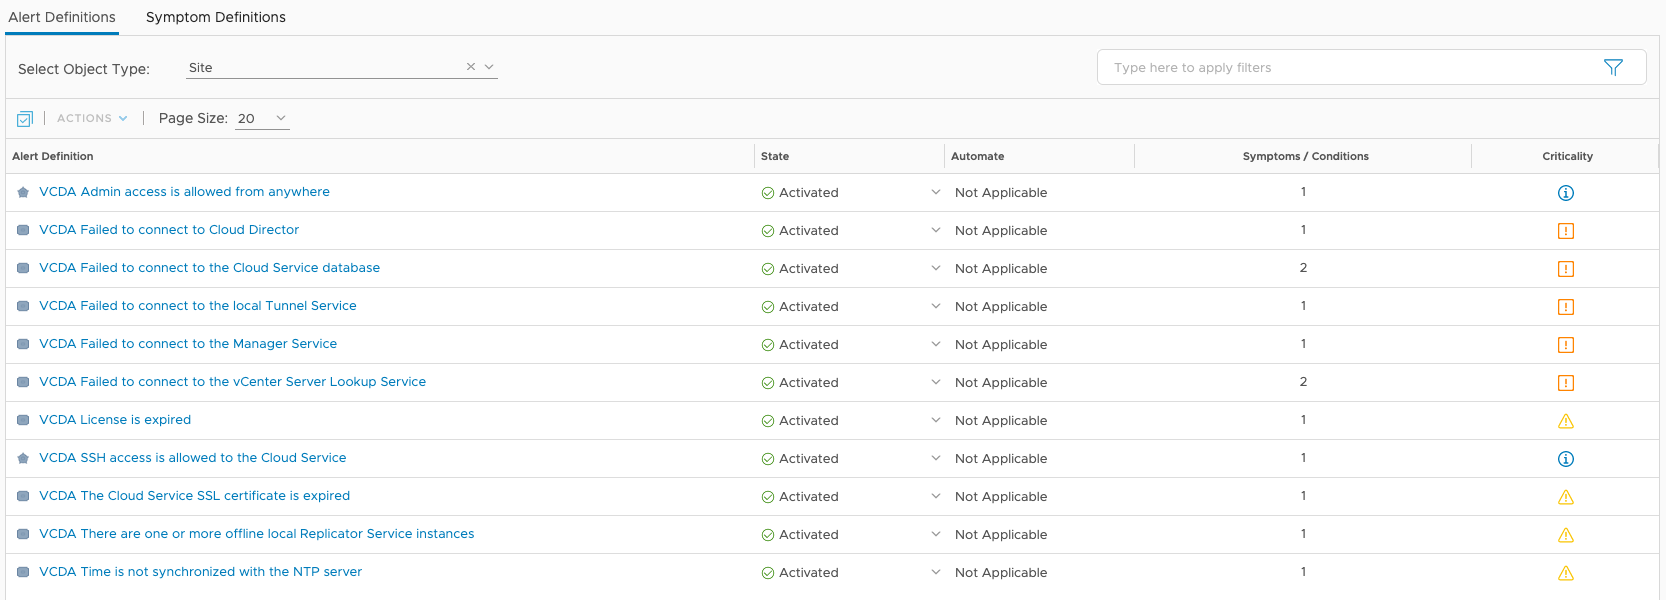Switch to the Symptom Definitions tab
Viewport: 1666px width, 600px height.
coord(216,17)
